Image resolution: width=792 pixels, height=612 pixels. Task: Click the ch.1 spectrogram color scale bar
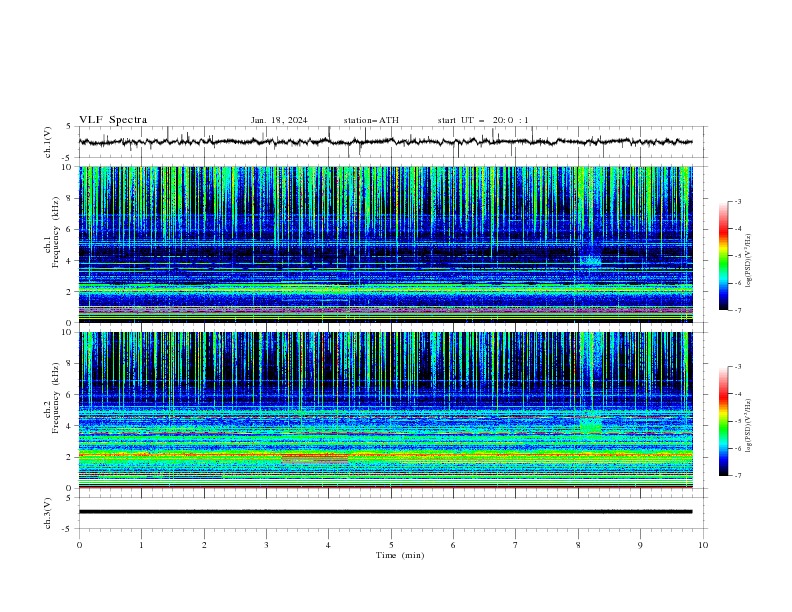click(x=723, y=256)
